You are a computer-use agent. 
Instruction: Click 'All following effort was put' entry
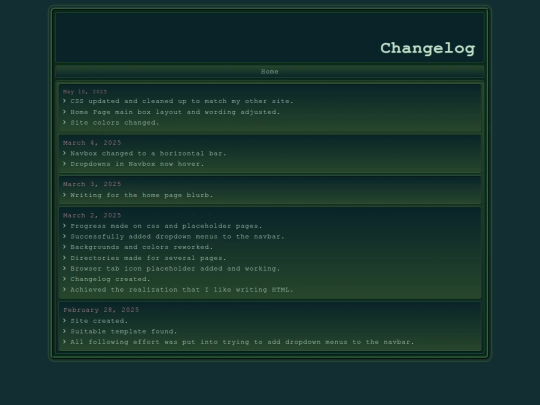click(x=242, y=342)
